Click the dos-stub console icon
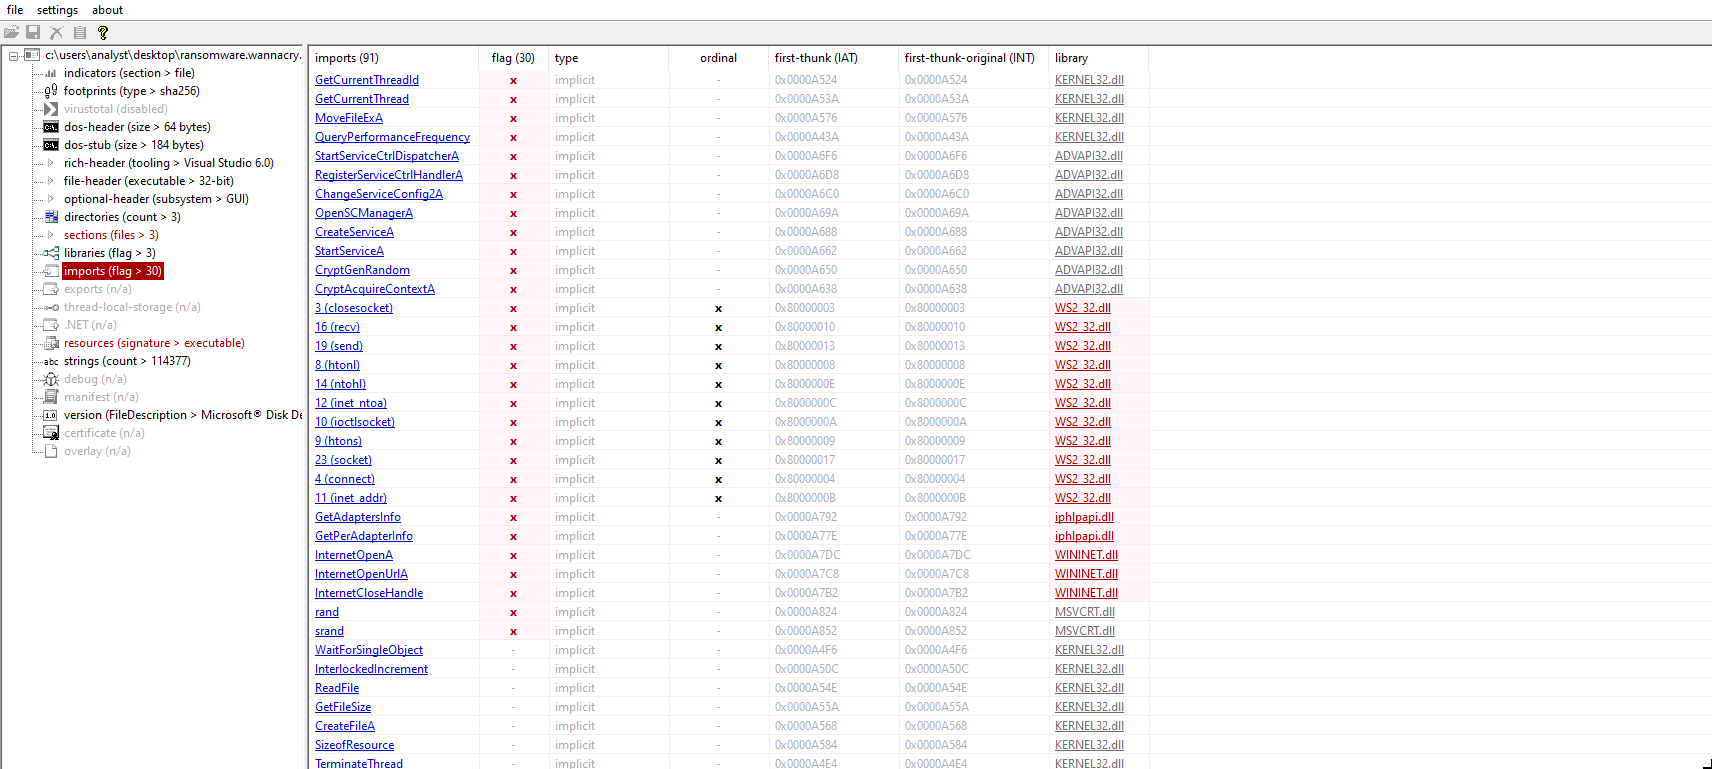This screenshot has width=1712, height=769. click(51, 145)
